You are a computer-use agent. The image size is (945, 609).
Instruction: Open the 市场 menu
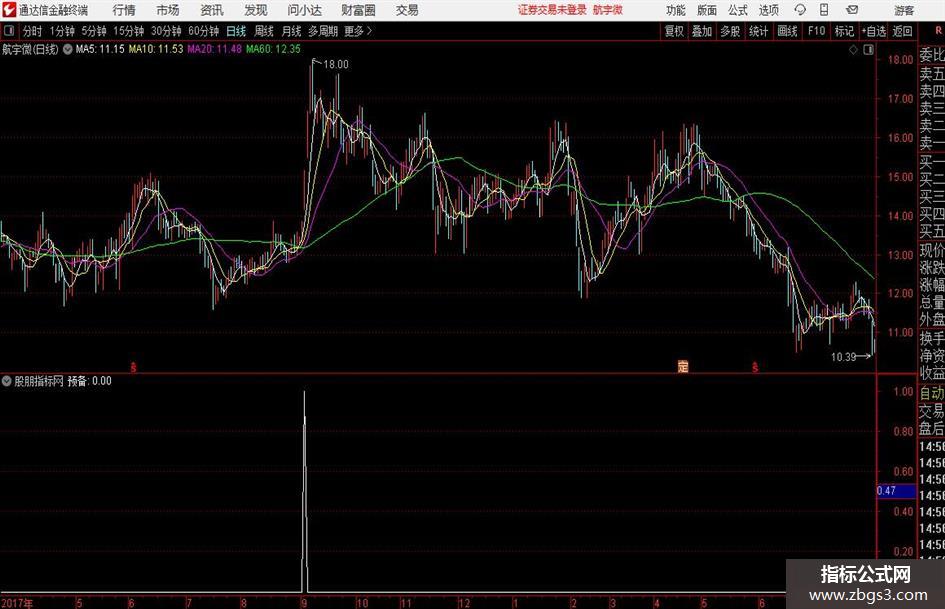pyautogui.click(x=168, y=10)
